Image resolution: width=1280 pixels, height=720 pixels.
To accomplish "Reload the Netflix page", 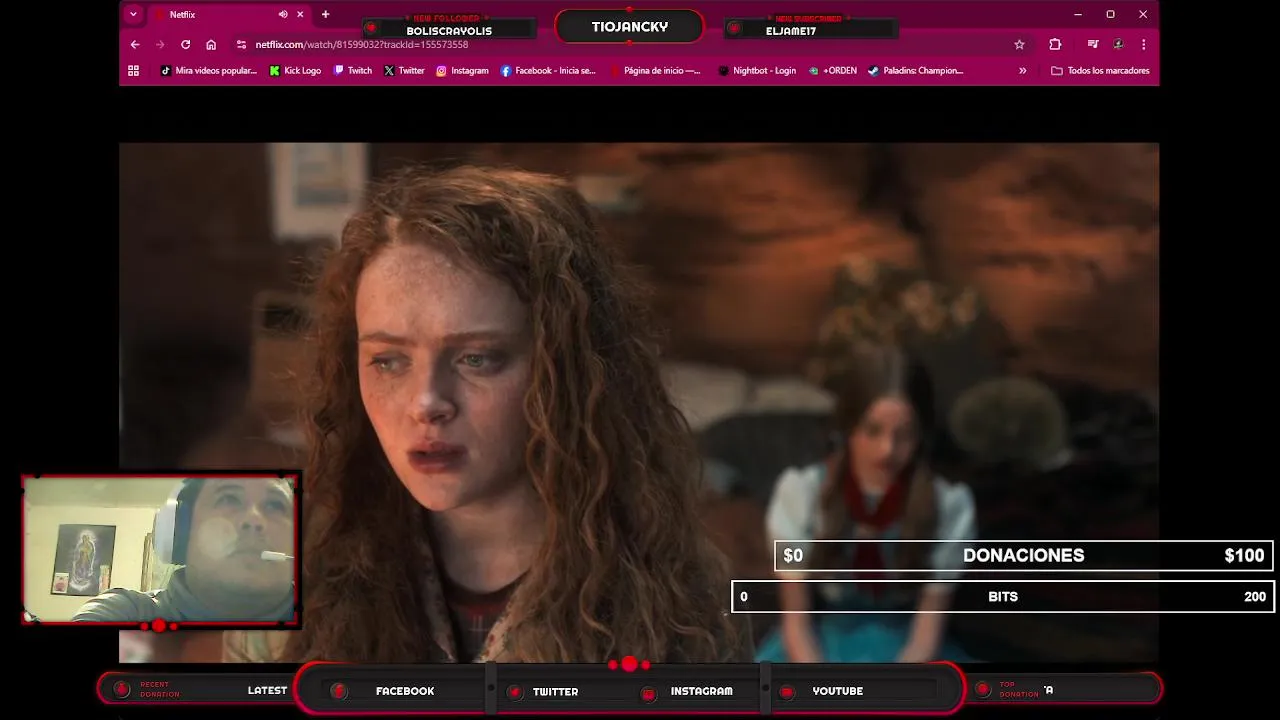I will (185, 44).
